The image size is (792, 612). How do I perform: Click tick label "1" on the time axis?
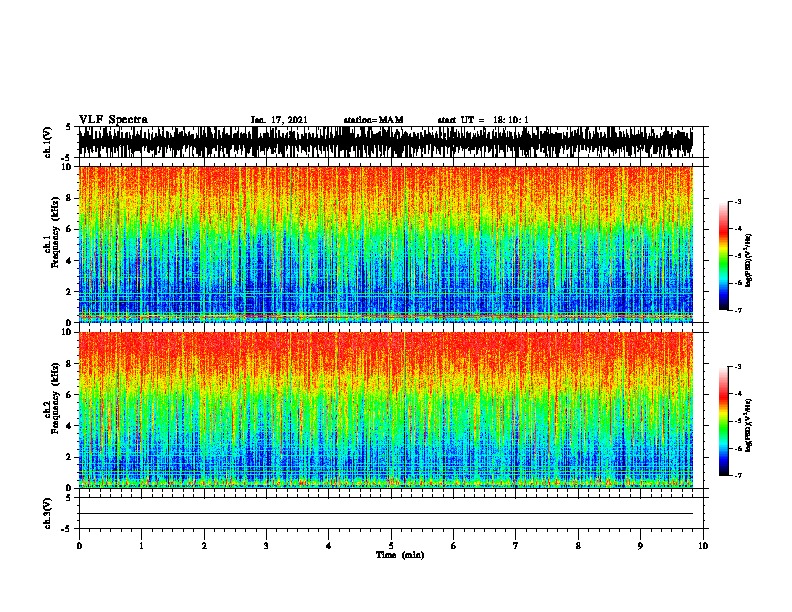[x=141, y=546]
